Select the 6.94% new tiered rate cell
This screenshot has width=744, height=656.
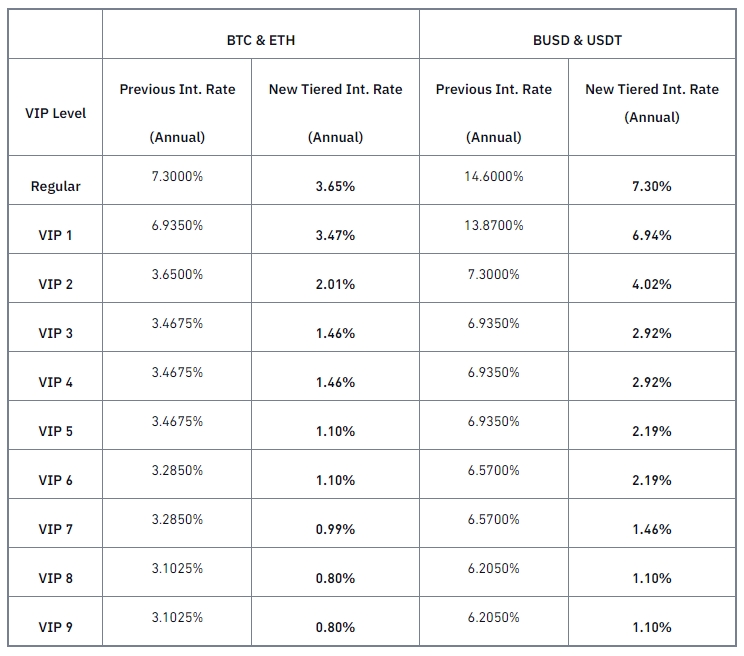(x=651, y=235)
